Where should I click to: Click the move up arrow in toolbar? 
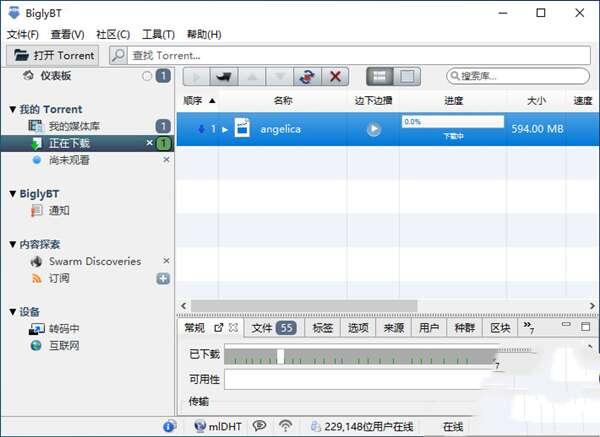pos(252,77)
